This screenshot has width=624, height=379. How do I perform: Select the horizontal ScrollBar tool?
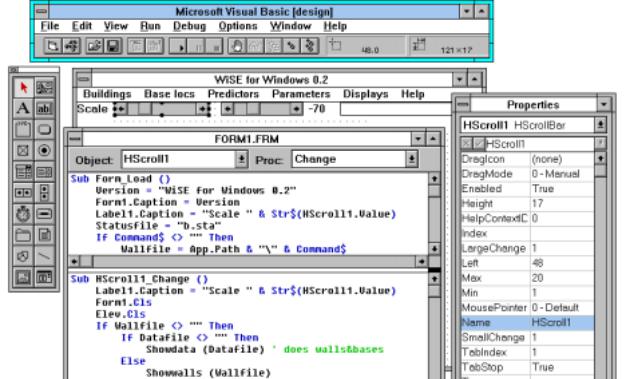(23, 193)
